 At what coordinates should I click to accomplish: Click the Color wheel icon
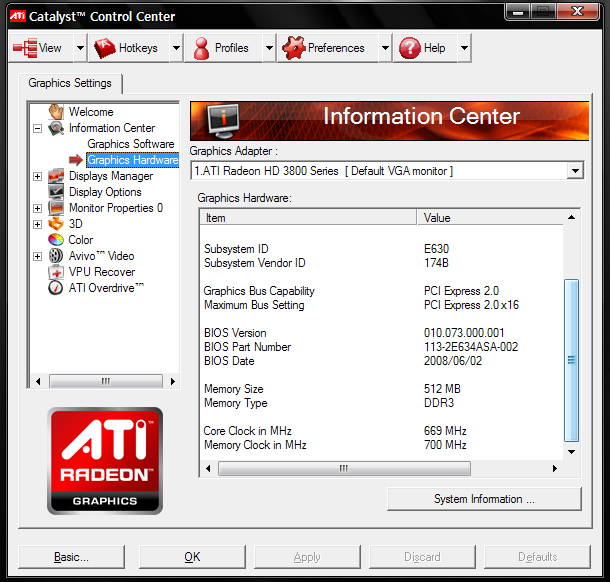tap(56, 240)
